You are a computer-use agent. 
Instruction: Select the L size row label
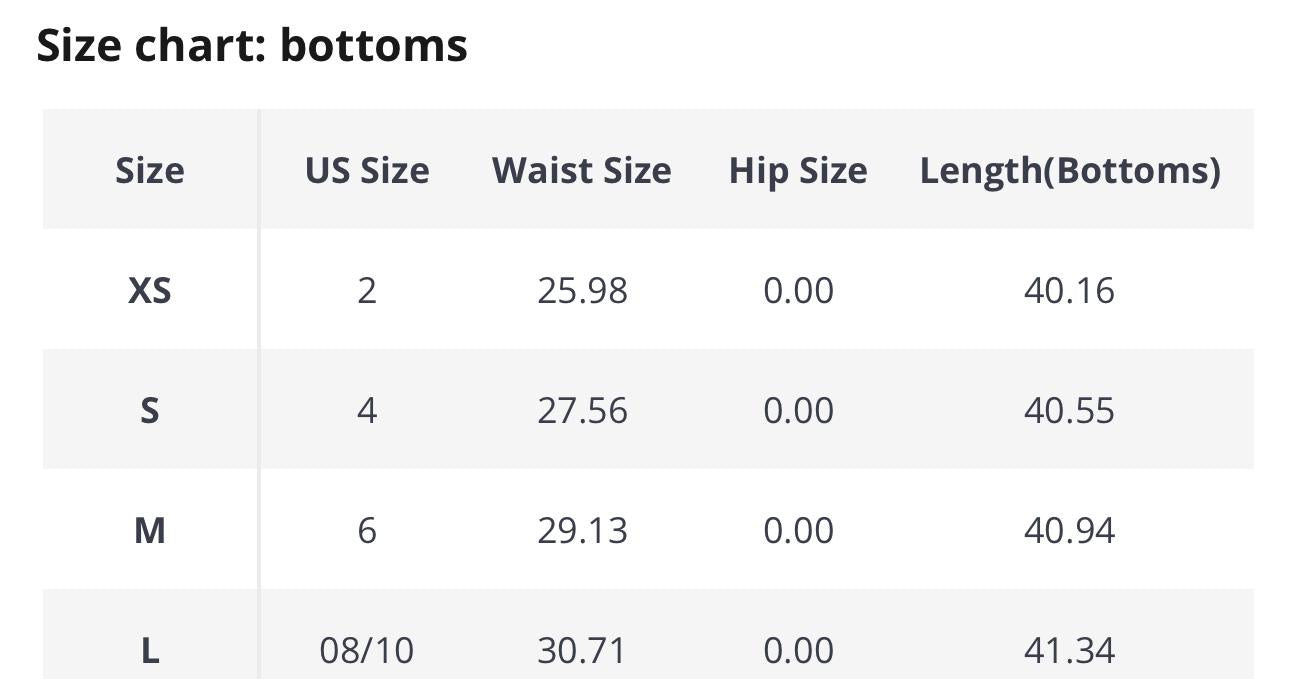pyautogui.click(x=150, y=651)
